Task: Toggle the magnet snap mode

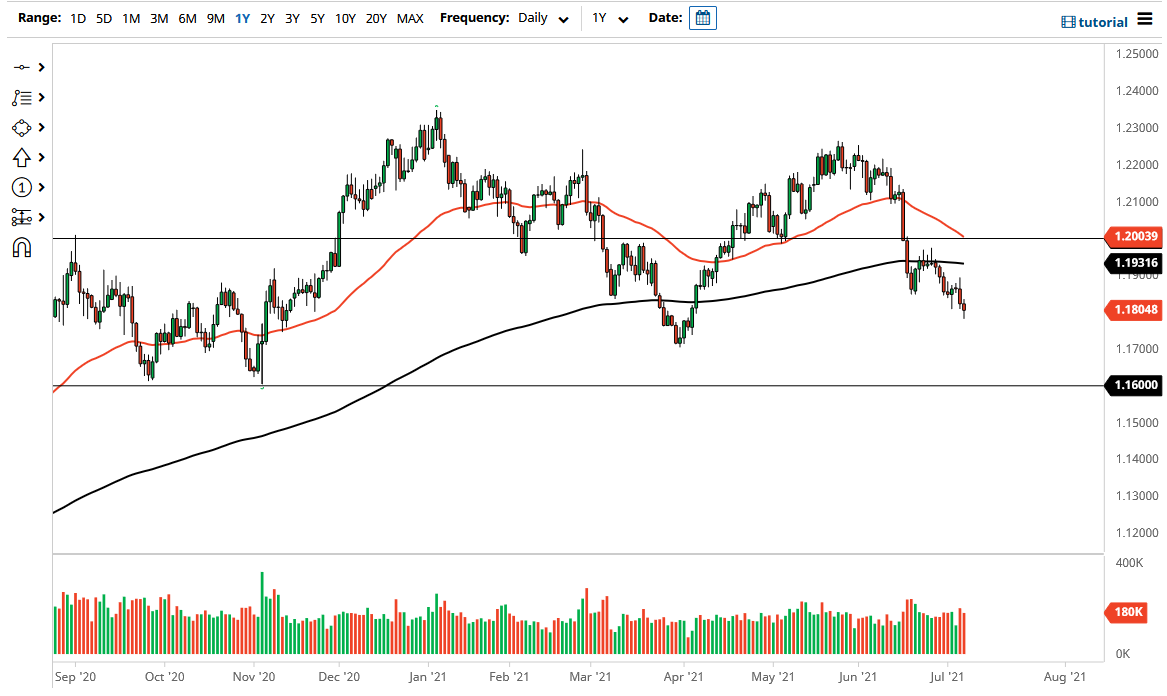Action: pyautogui.click(x=21, y=247)
